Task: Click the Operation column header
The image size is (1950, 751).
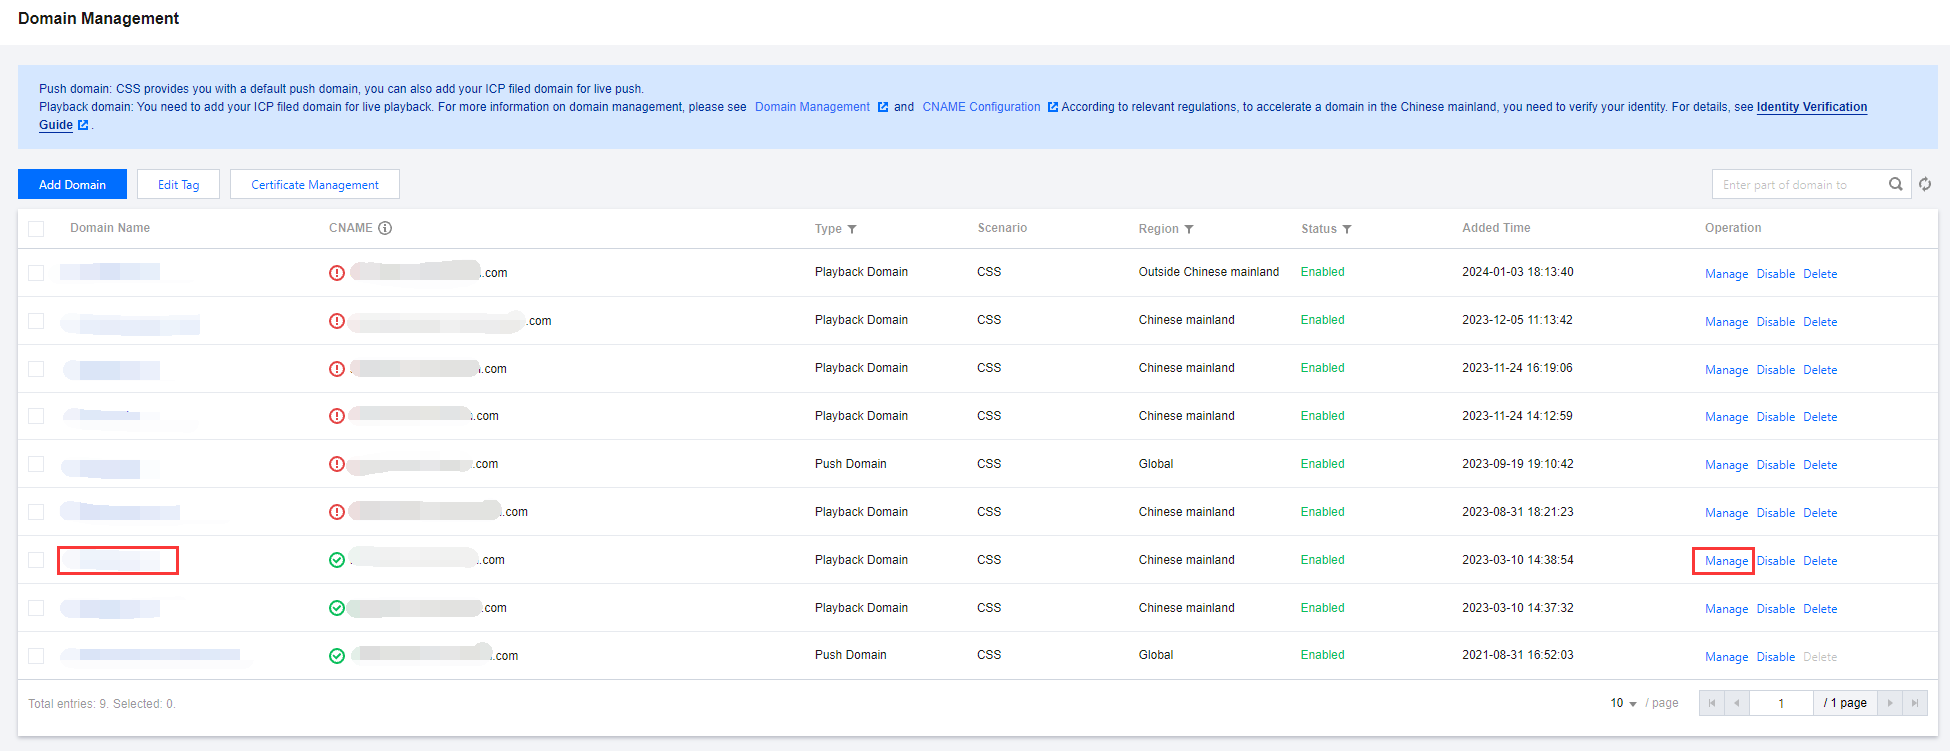Action: pyautogui.click(x=1733, y=228)
